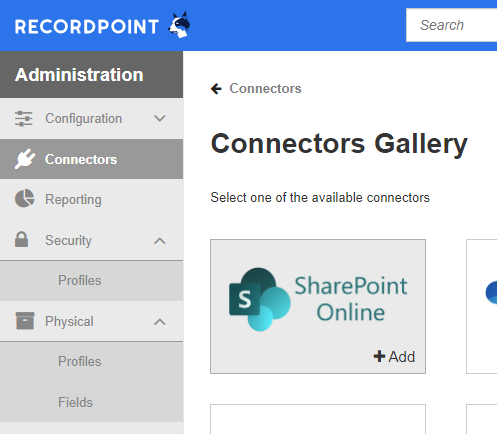Add the SharePoint Online connector
This screenshot has height=434, width=497.
coord(394,356)
